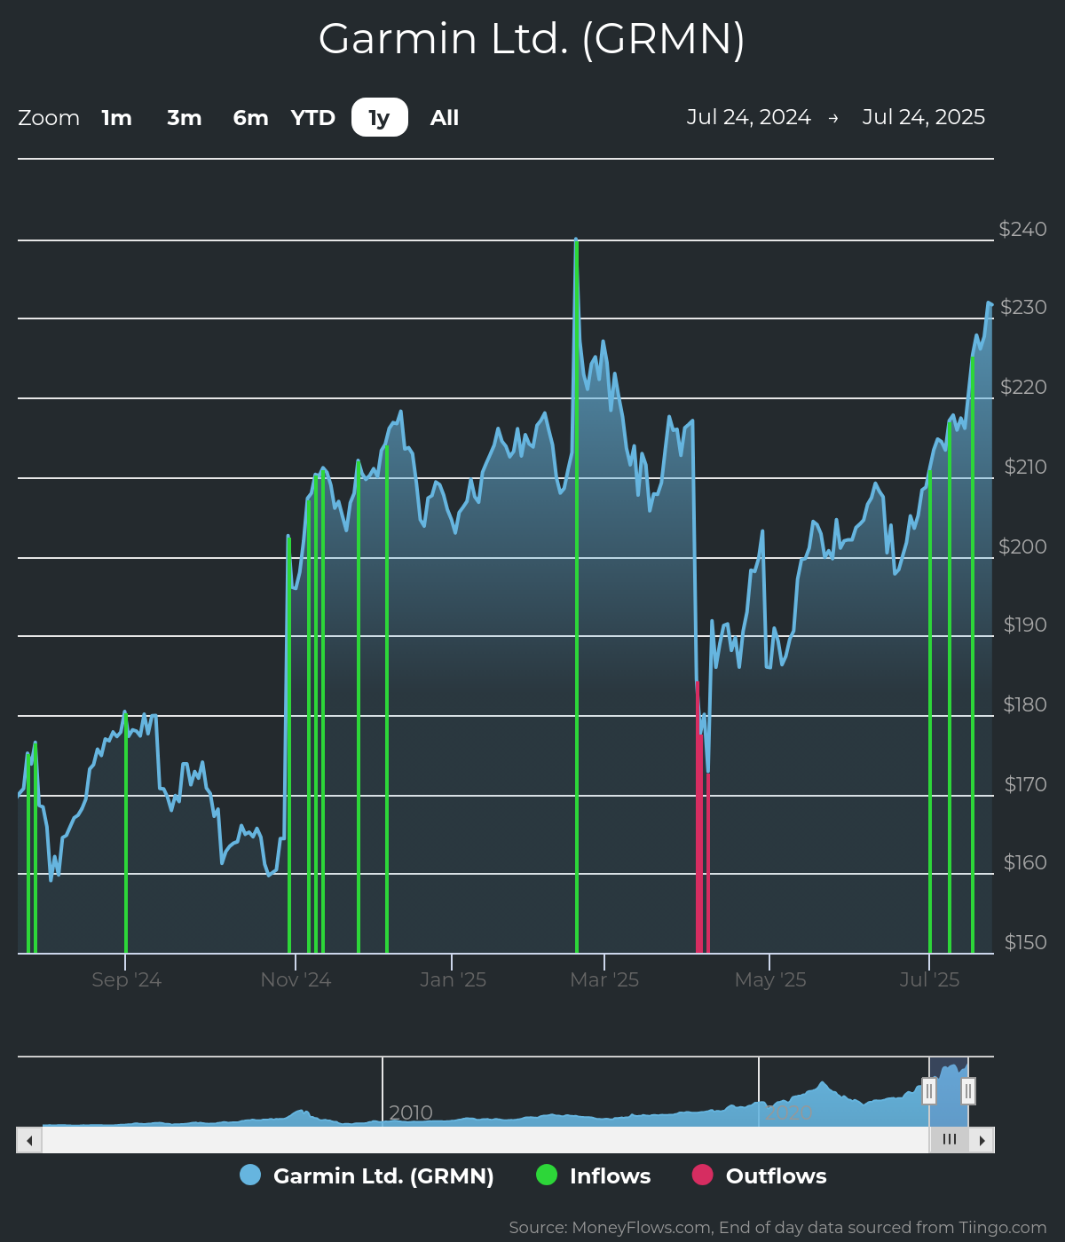
Task: Click the $210 axis label
Action: [x=1025, y=467]
